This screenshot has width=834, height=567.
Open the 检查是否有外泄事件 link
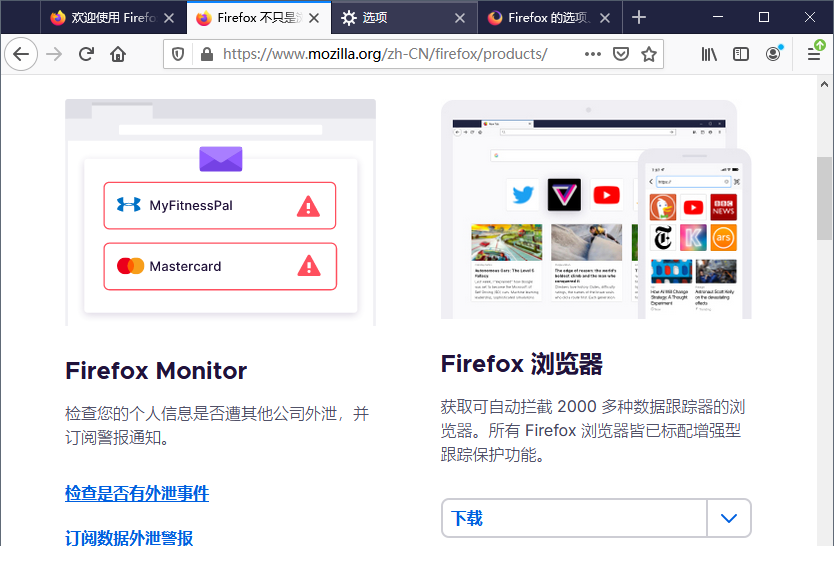click(x=137, y=493)
